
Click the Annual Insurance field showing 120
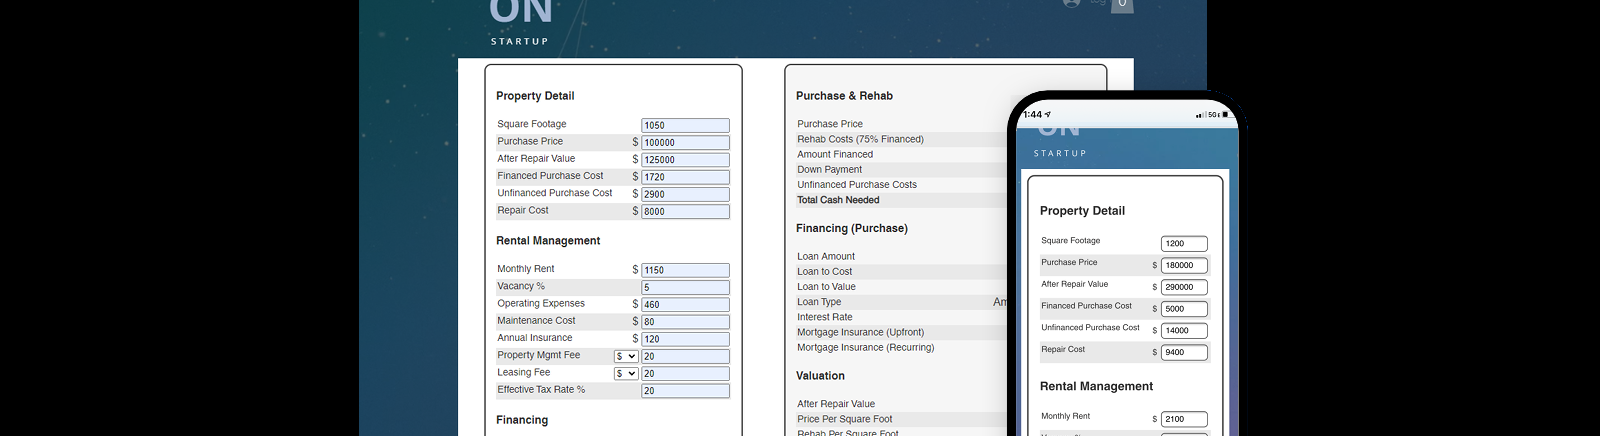[x=685, y=339]
